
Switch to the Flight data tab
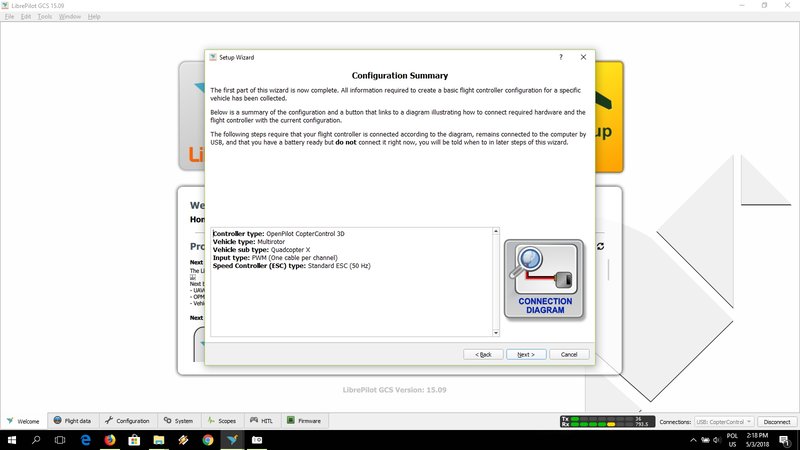point(72,421)
